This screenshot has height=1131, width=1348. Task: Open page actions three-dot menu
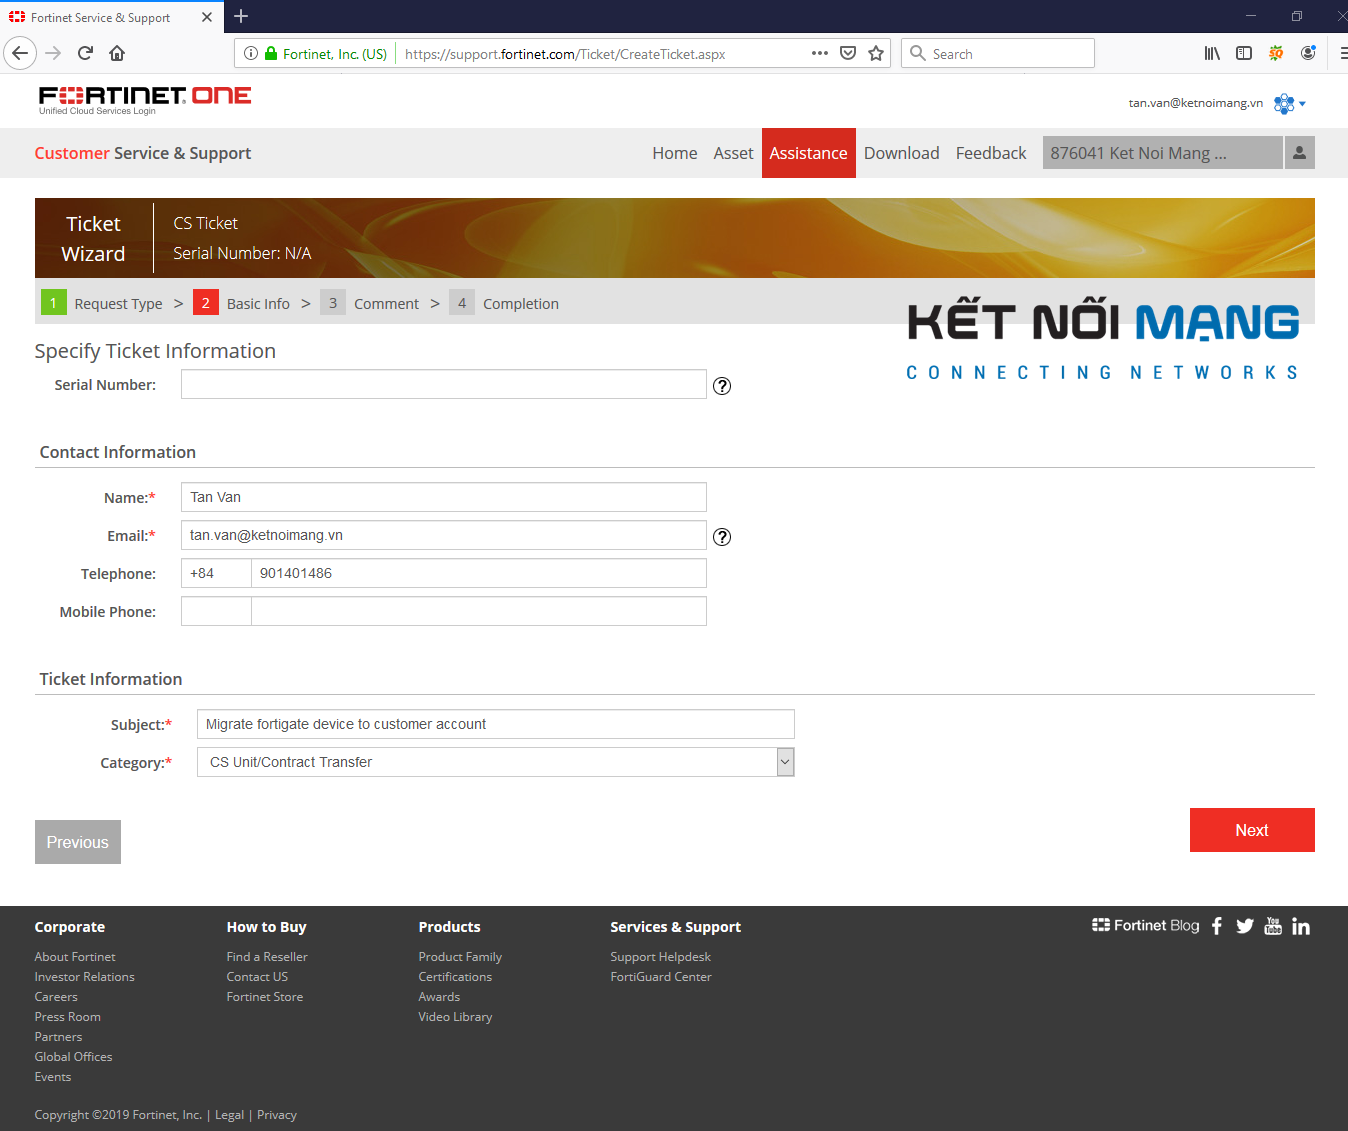tap(820, 53)
